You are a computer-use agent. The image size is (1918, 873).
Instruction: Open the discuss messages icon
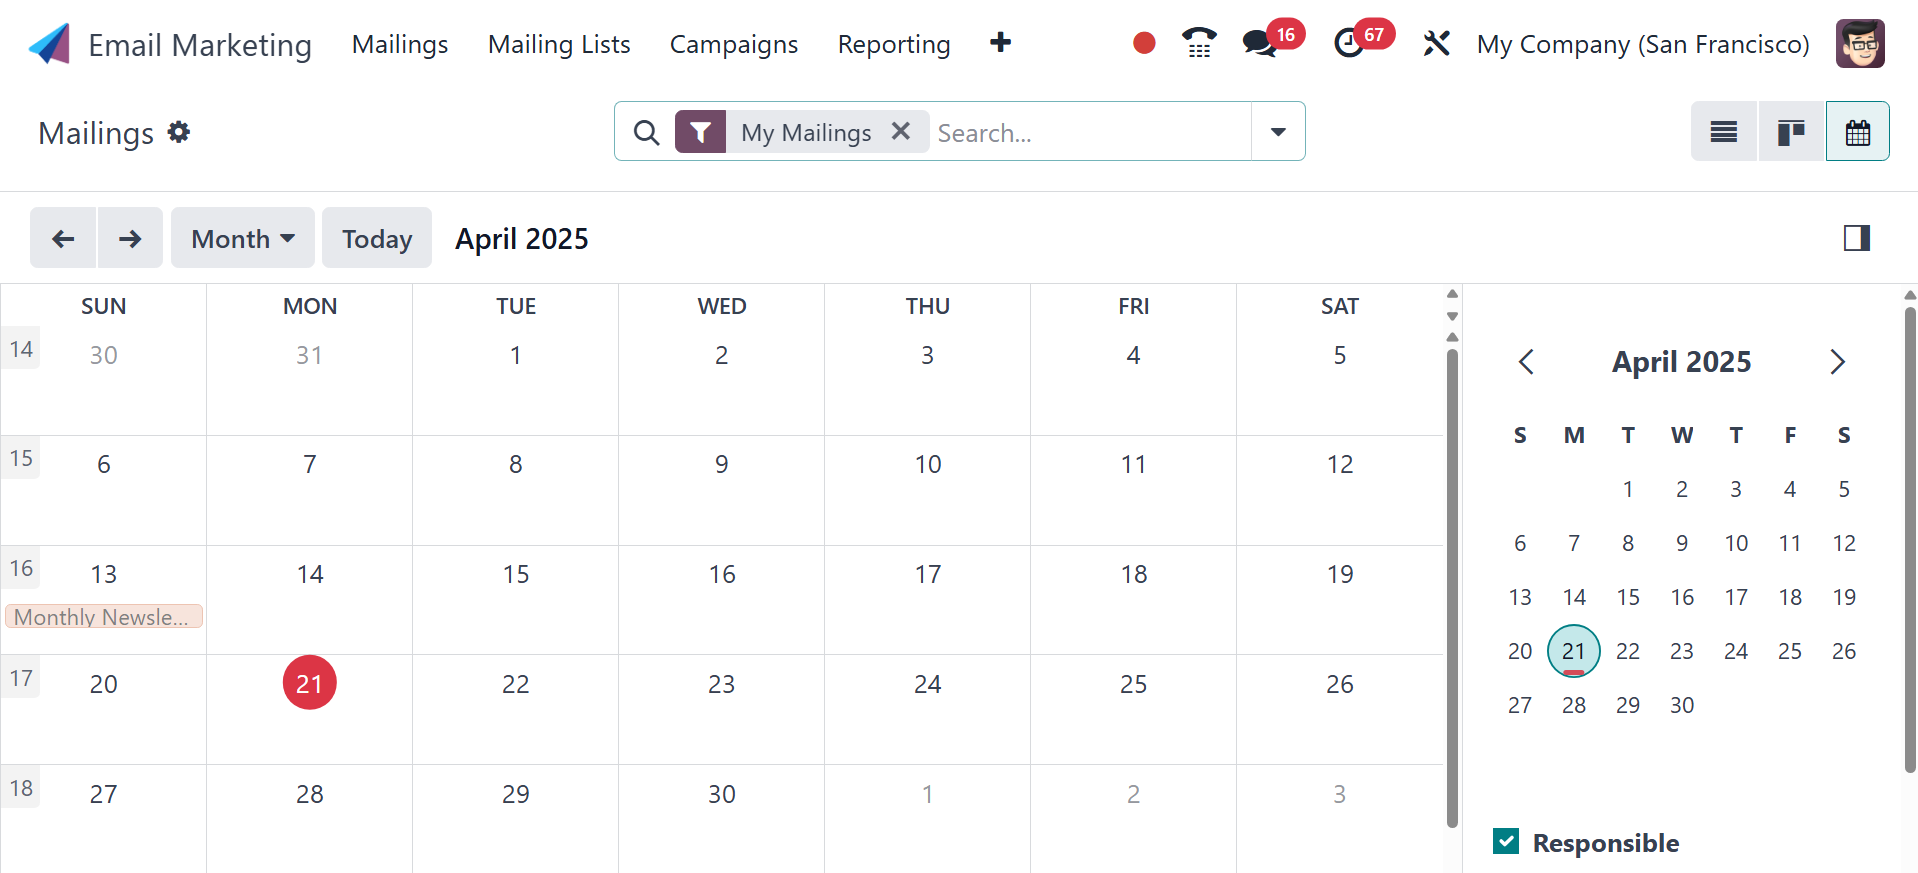pos(1259,43)
